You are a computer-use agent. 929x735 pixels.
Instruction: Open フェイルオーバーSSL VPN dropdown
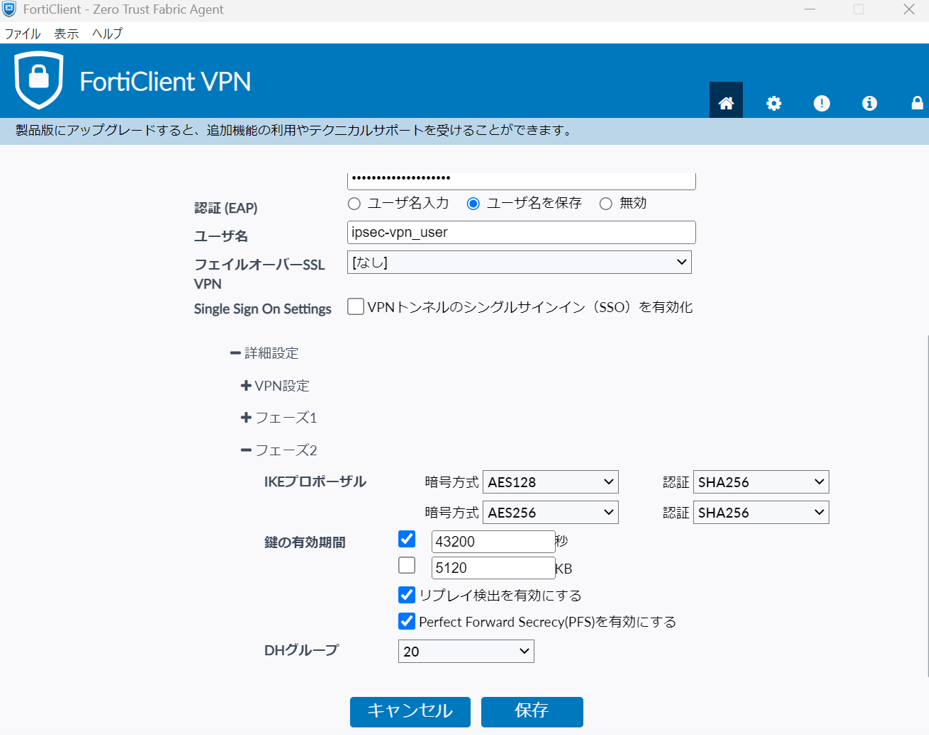click(519, 262)
